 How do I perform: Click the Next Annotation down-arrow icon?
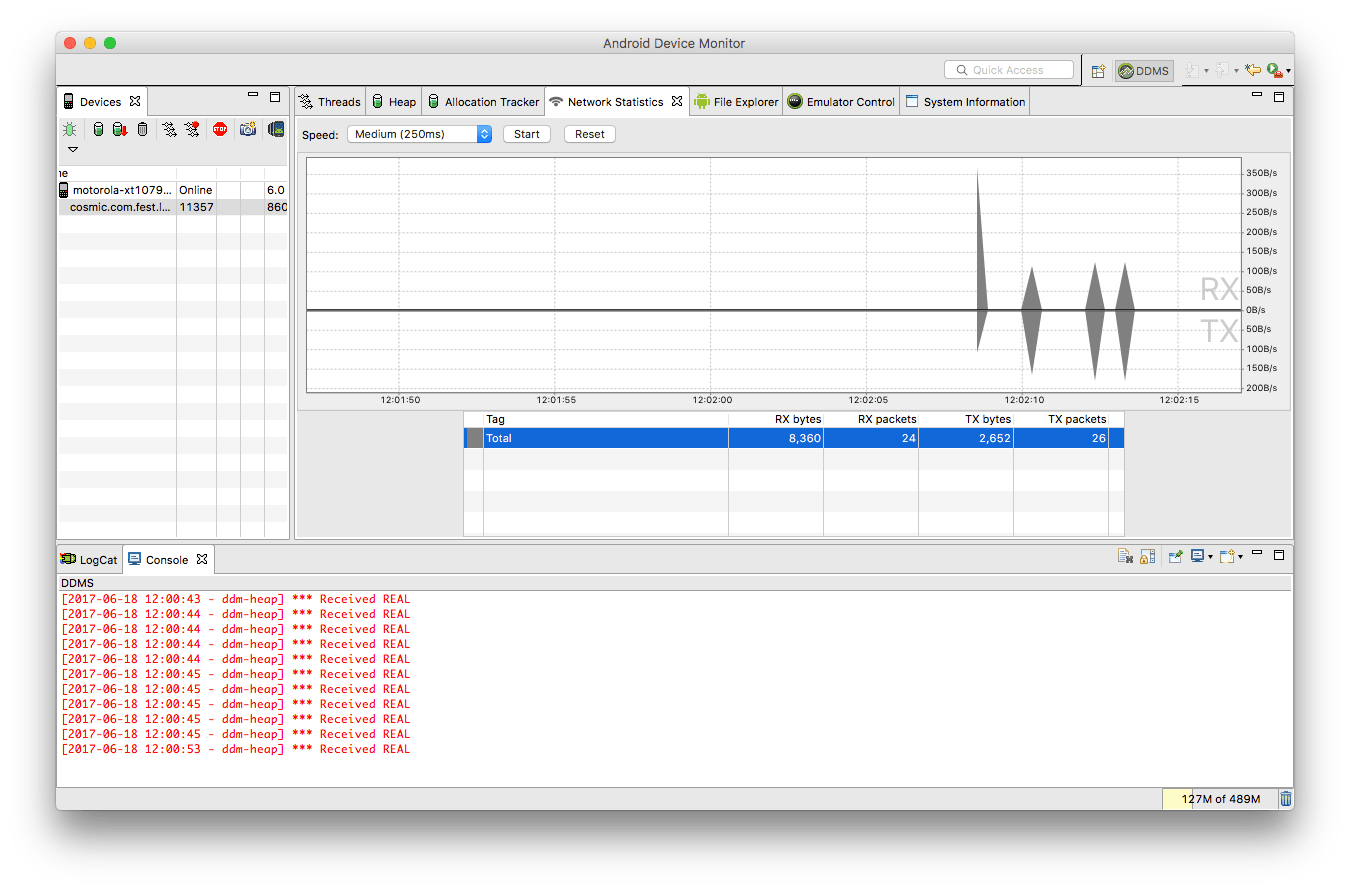point(1191,71)
